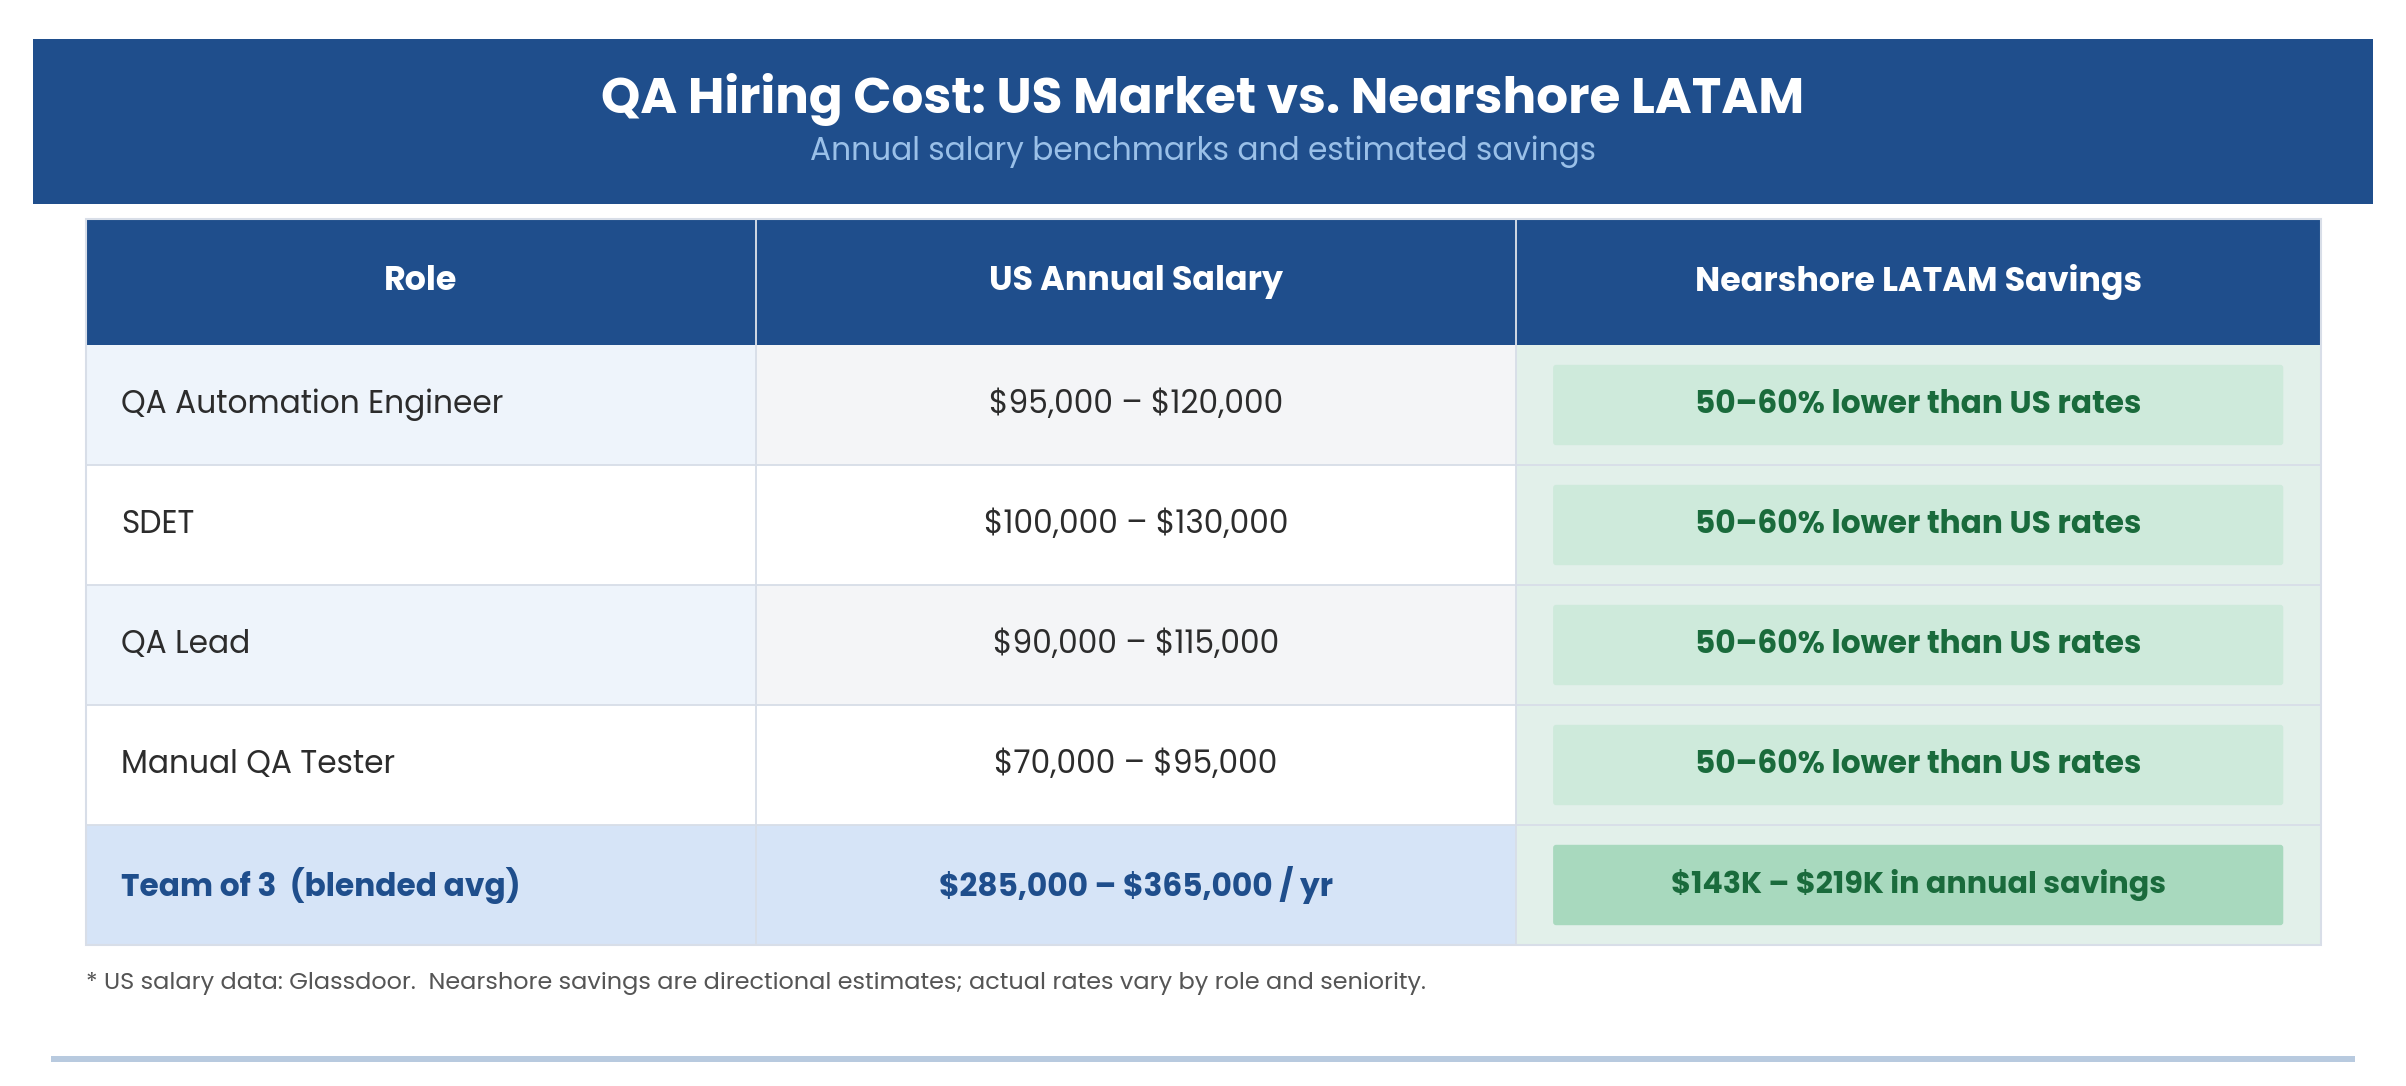
Task: Click the savings badge in the QA Lead row
Action: click(x=1918, y=645)
